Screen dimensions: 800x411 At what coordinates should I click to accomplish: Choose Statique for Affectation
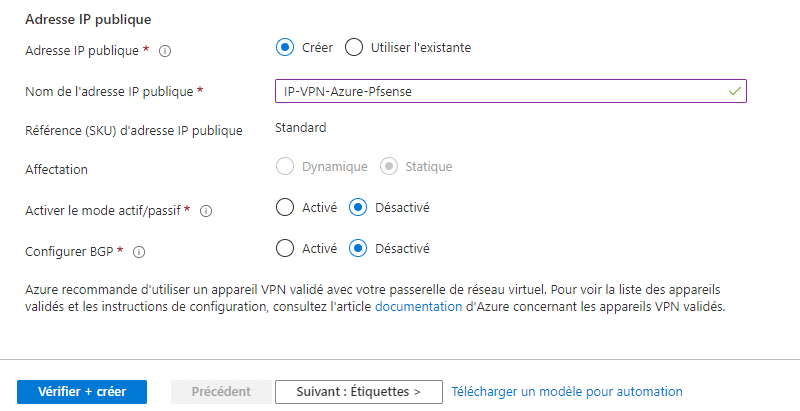click(389, 167)
